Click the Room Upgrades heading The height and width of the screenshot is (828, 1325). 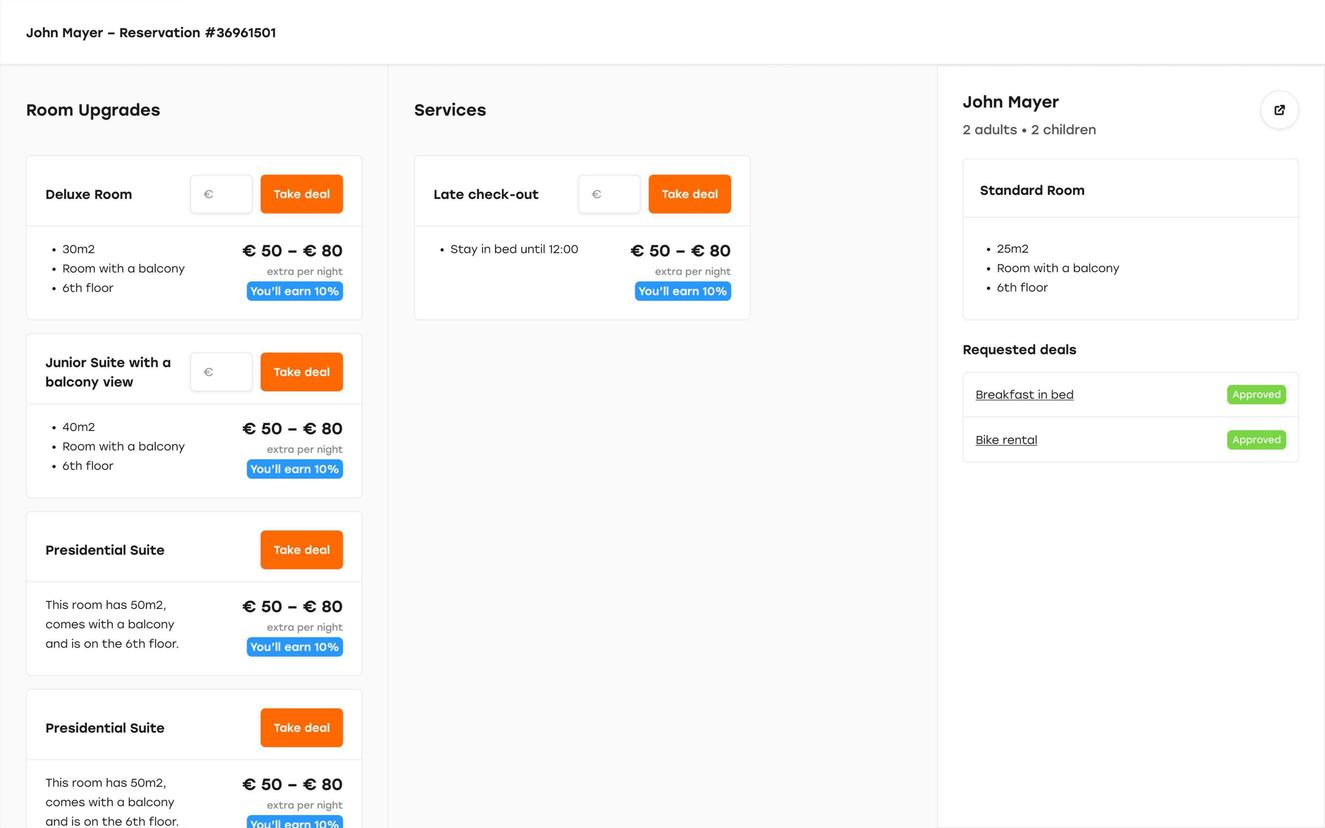(x=93, y=110)
